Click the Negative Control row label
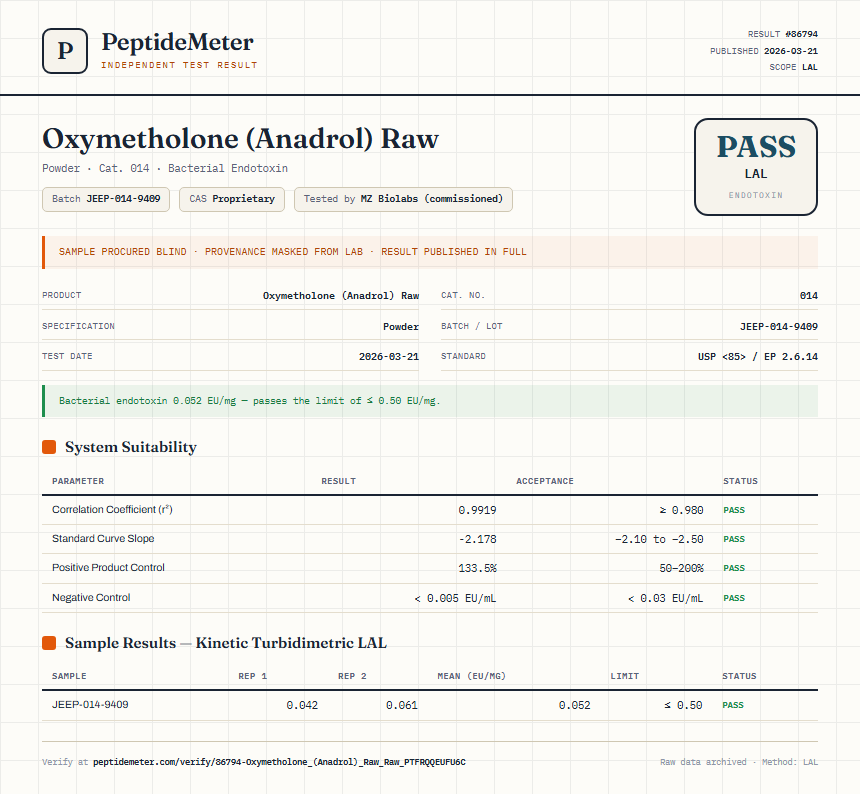860x794 pixels. click(91, 597)
